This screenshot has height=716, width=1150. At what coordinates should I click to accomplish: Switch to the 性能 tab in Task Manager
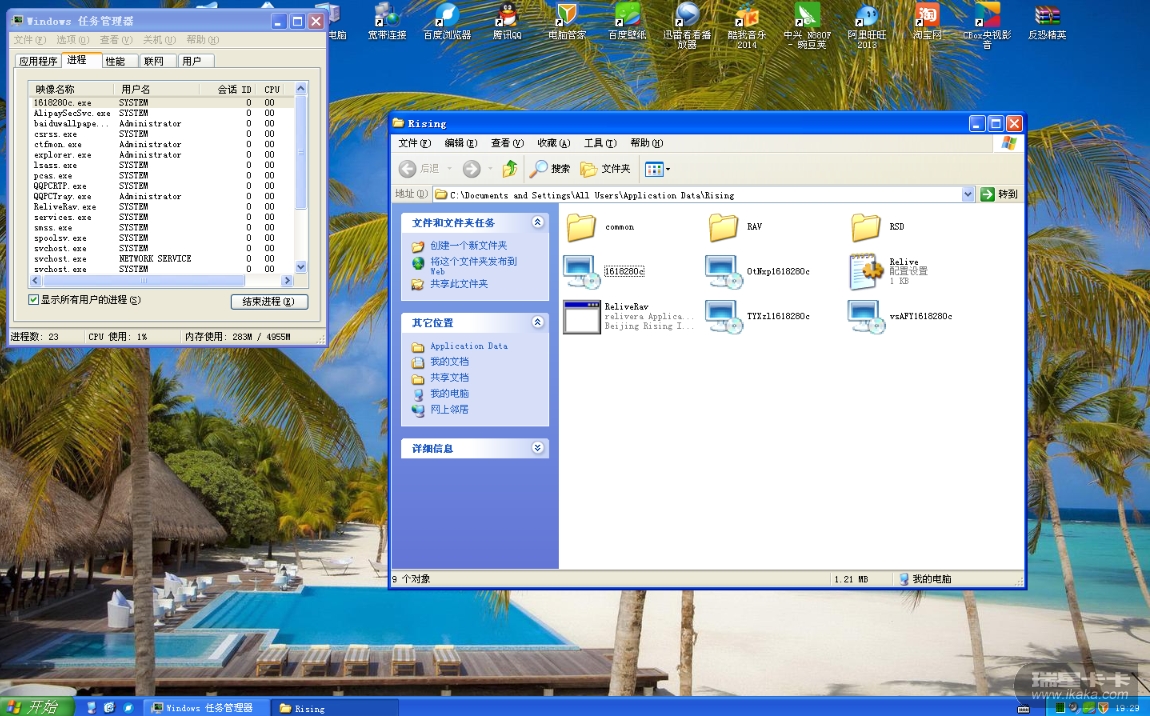[115, 61]
